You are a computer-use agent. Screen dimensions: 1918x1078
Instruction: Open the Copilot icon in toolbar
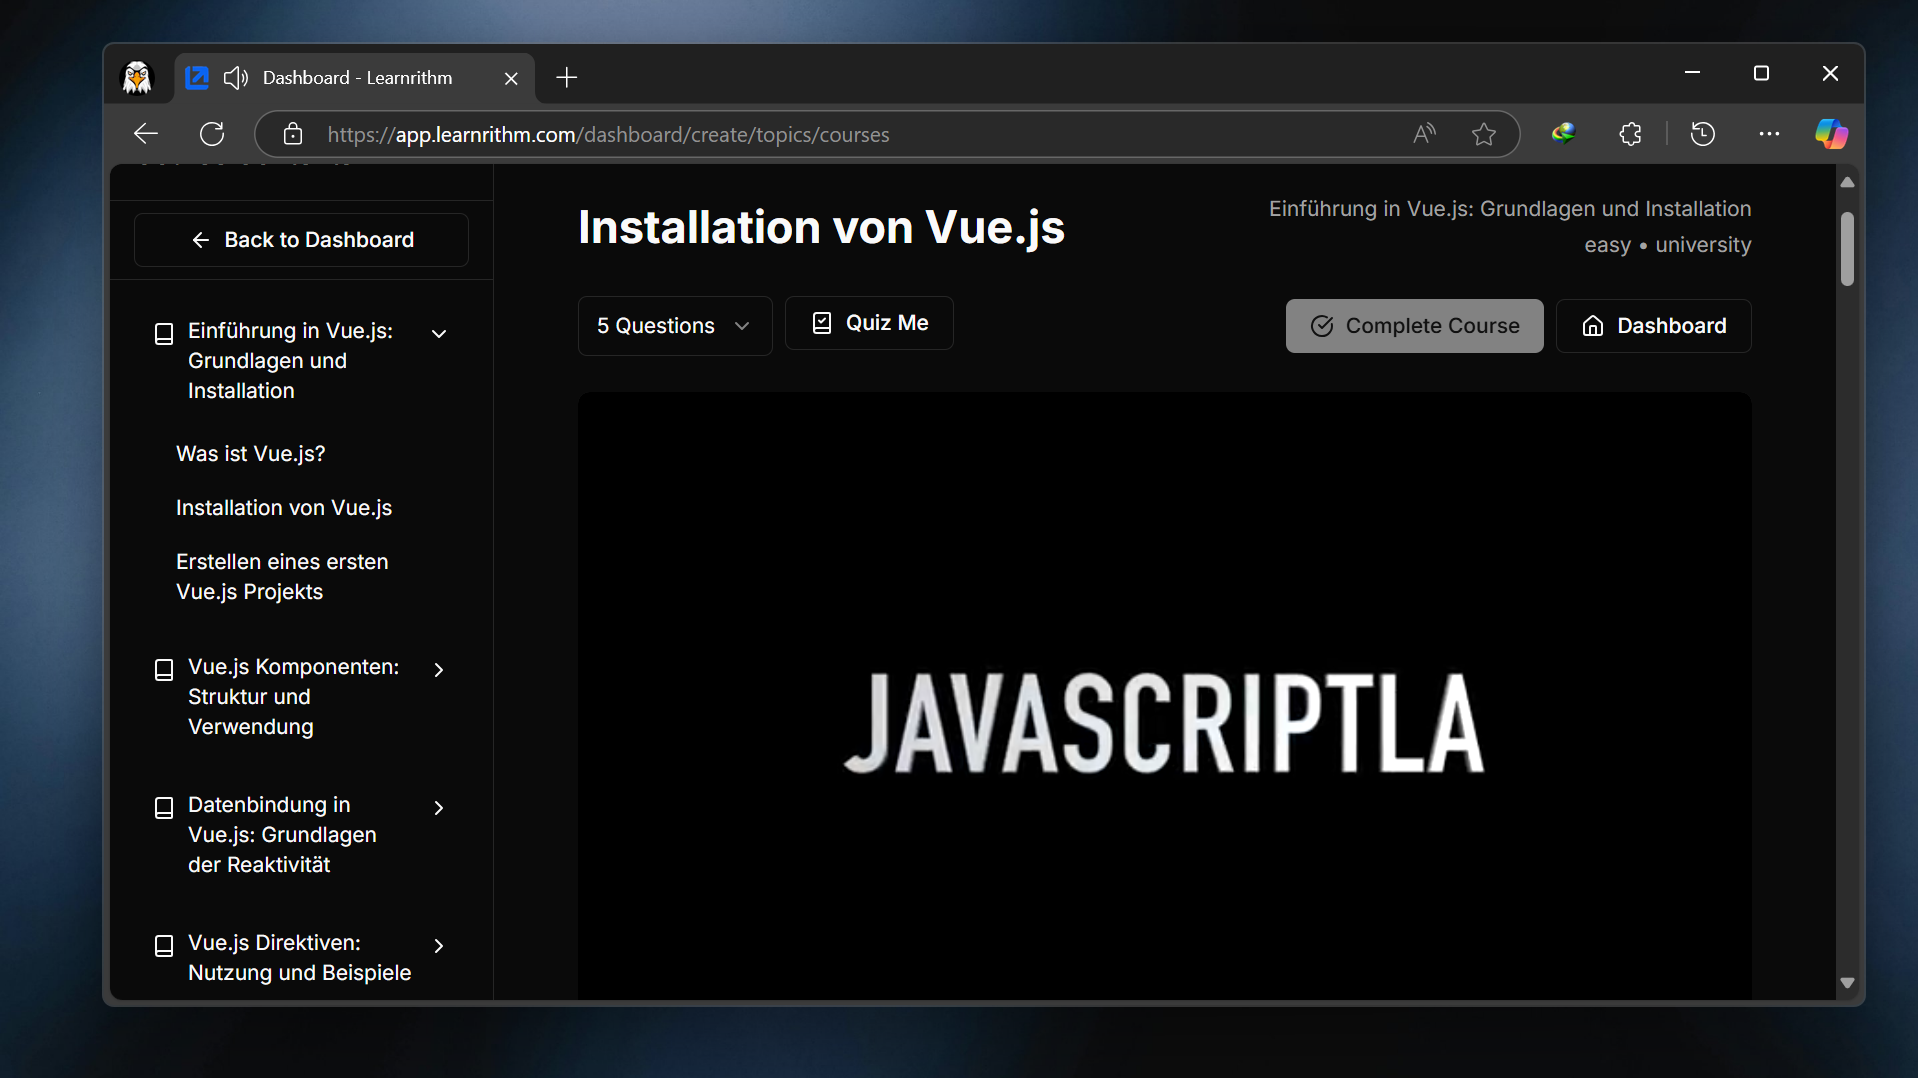pyautogui.click(x=1831, y=134)
